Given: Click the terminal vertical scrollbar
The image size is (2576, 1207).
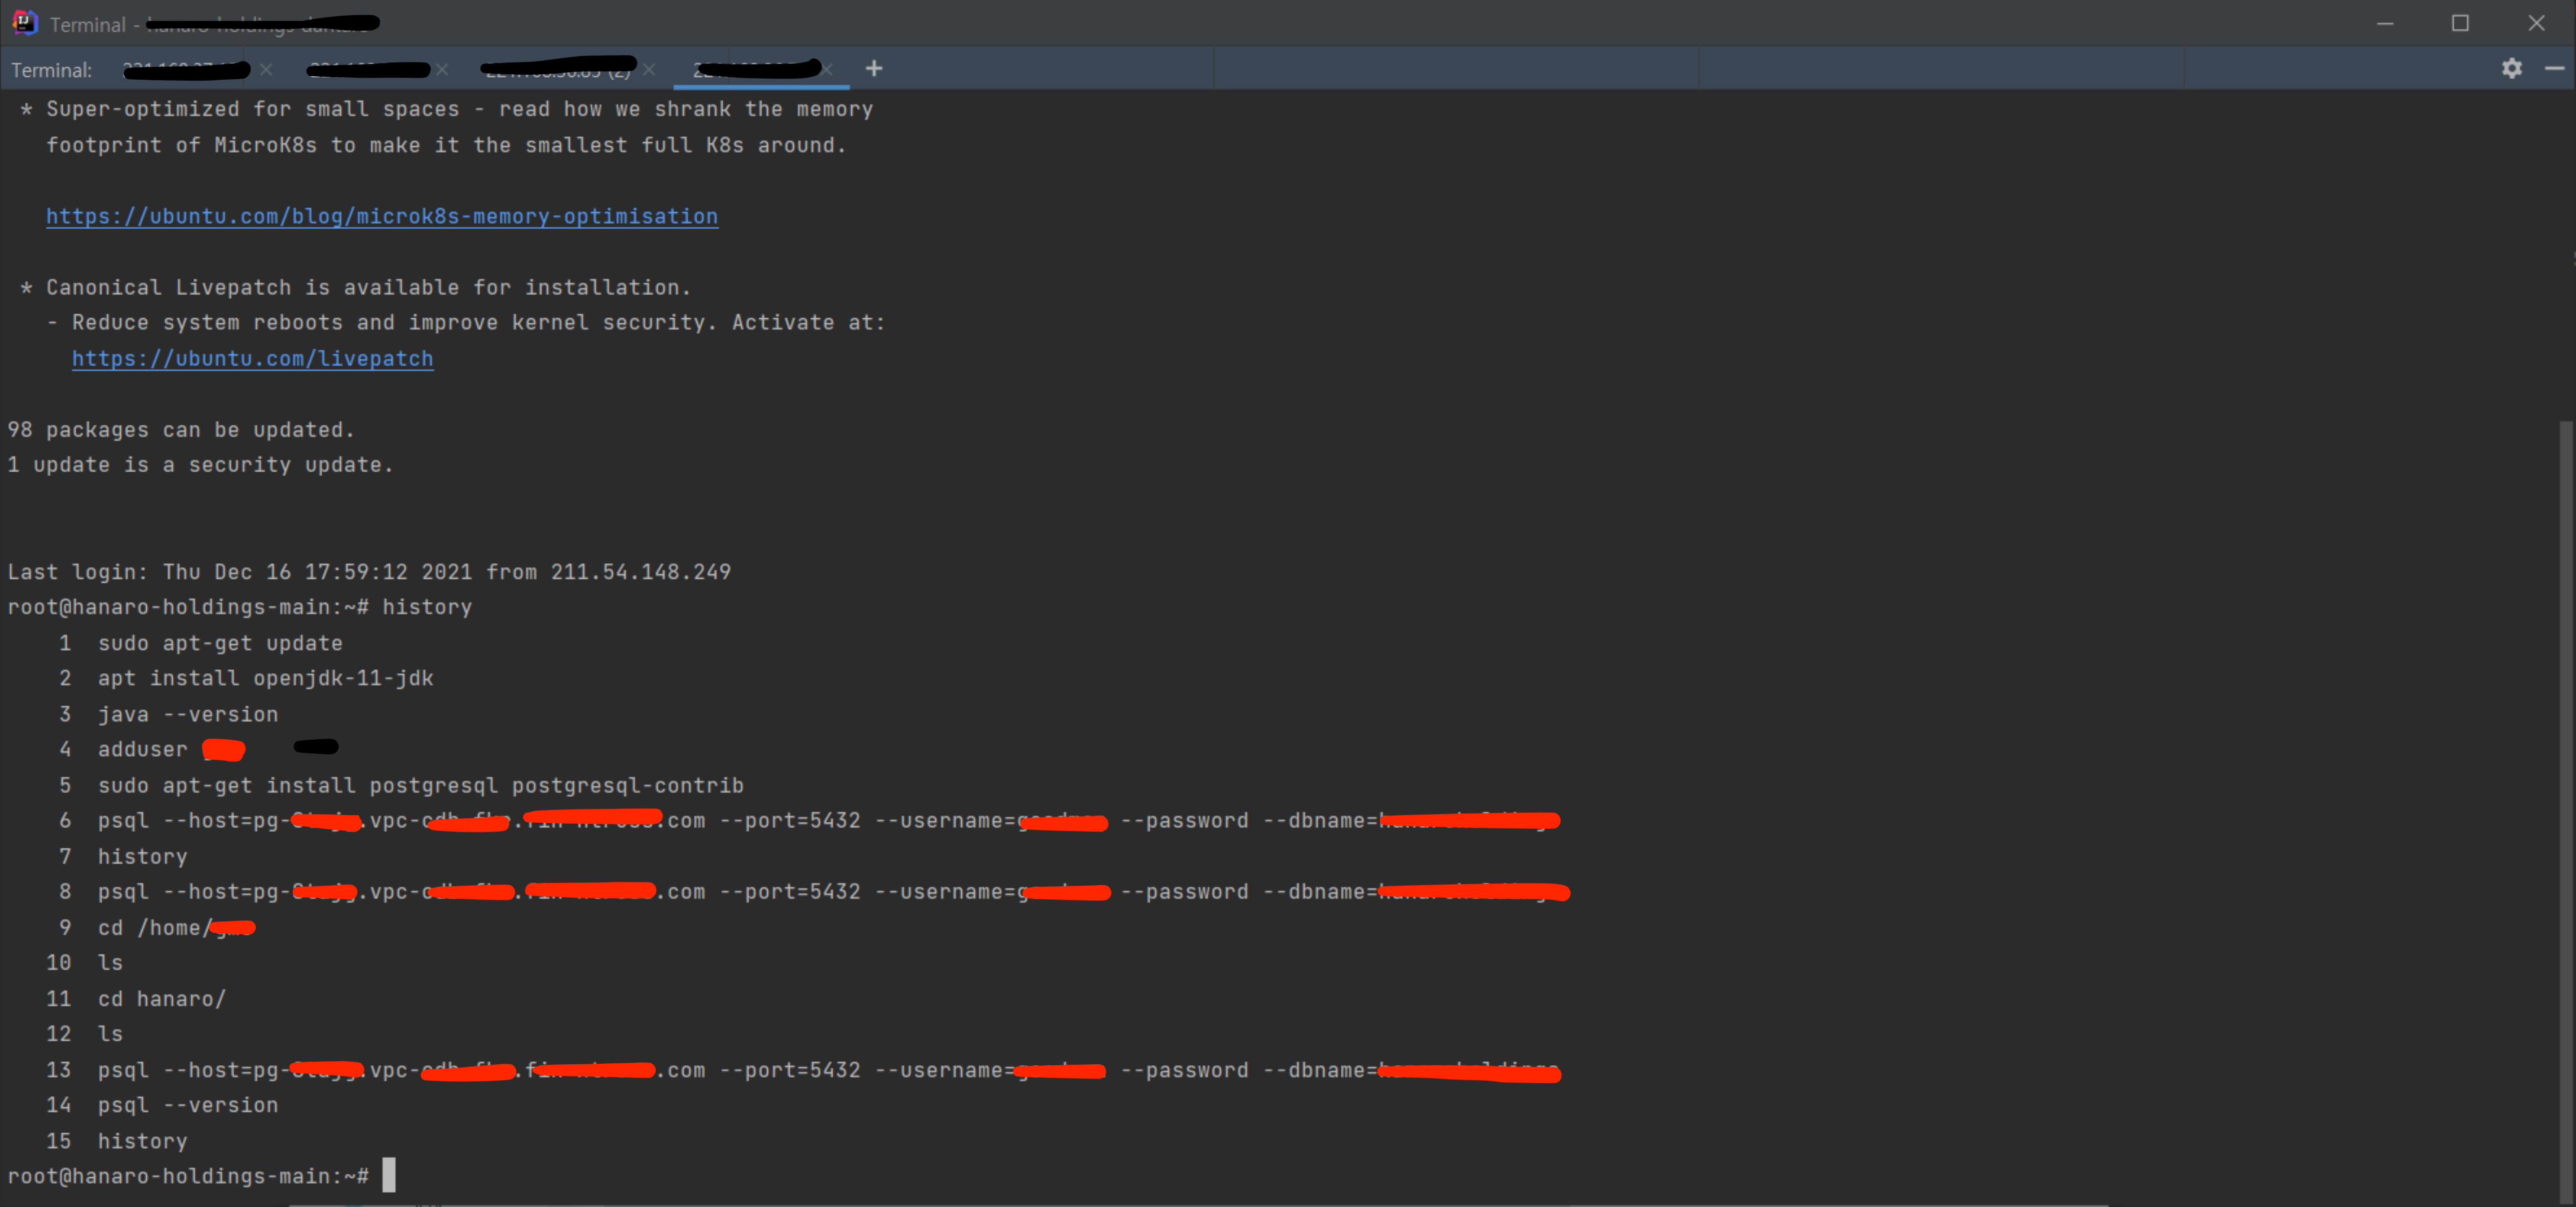Looking at the screenshot, I should coord(2566,810).
